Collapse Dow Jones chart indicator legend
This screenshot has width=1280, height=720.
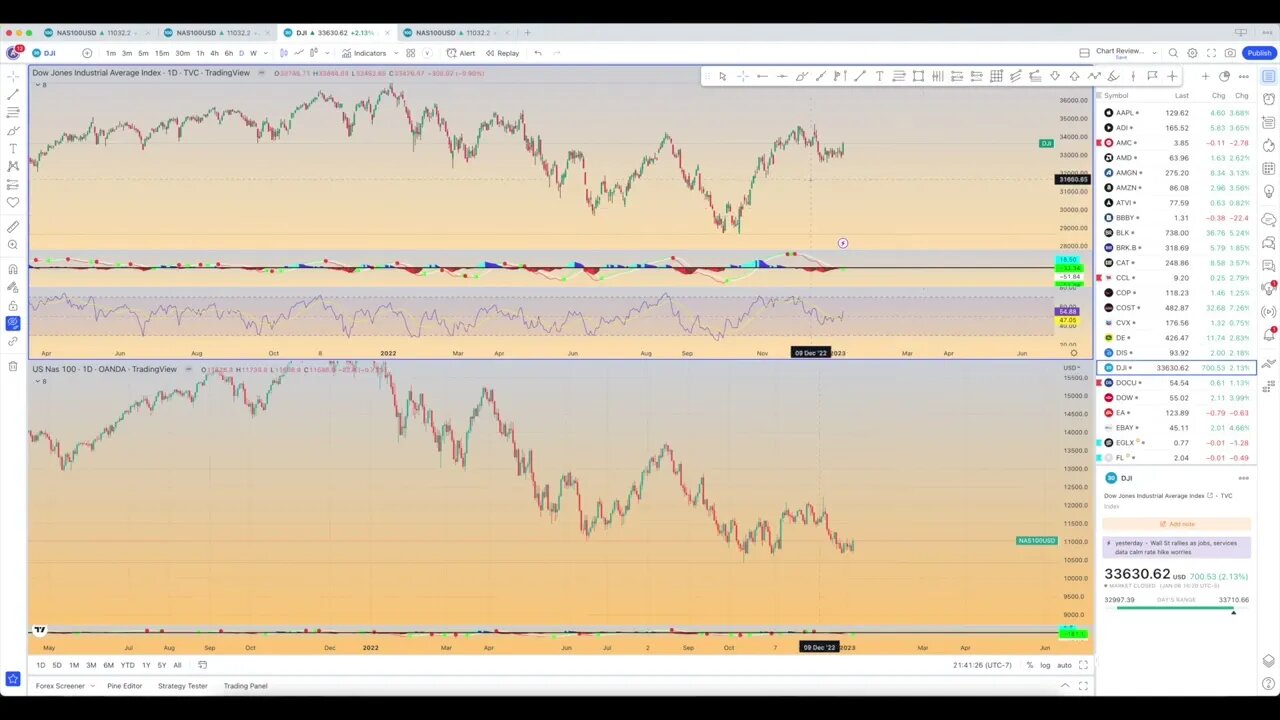coord(40,85)
